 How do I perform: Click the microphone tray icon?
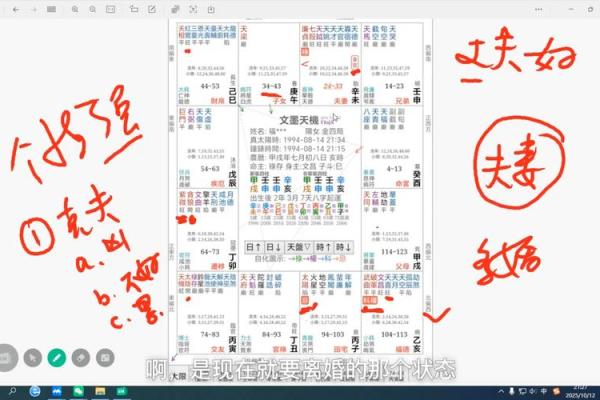(512, 391)
